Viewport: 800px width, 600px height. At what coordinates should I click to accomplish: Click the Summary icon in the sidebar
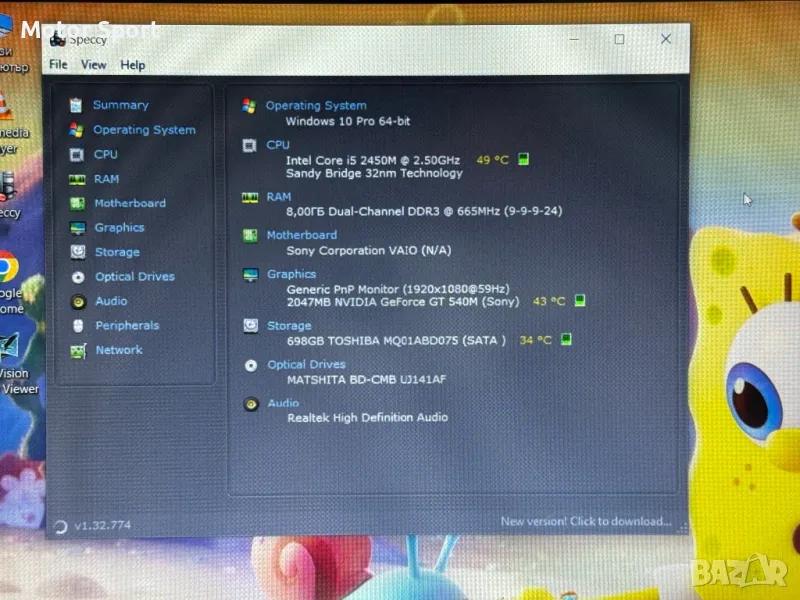76,105
